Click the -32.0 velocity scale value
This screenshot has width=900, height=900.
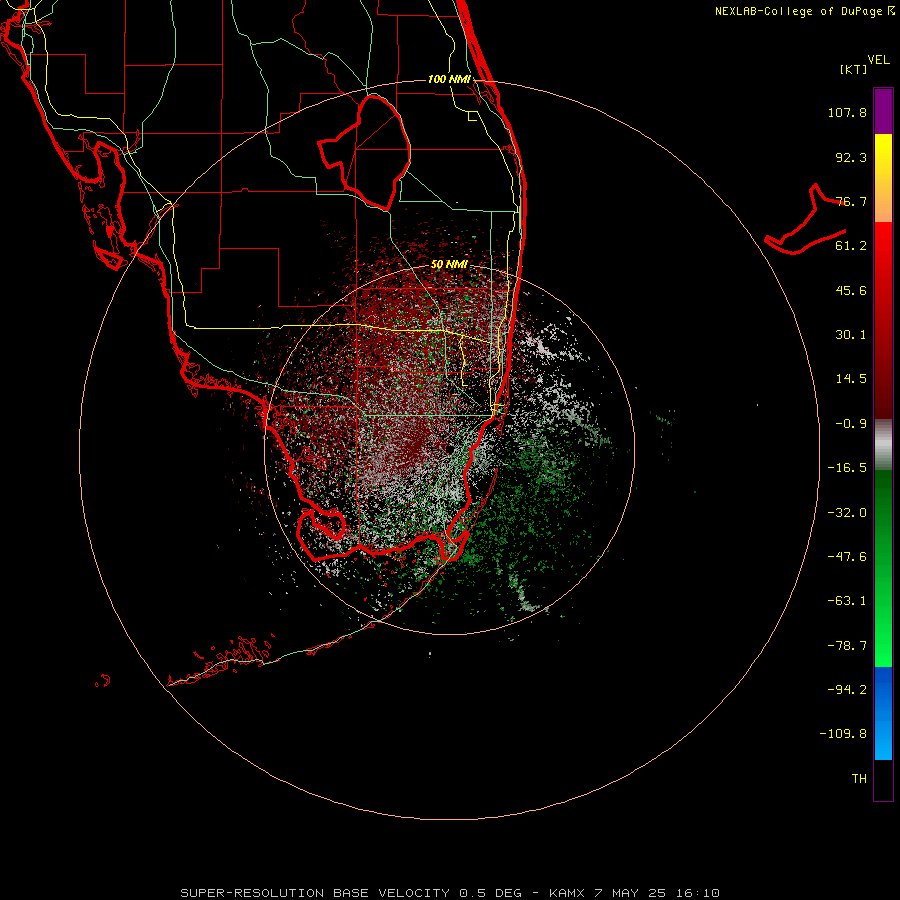tap(847, 513)
